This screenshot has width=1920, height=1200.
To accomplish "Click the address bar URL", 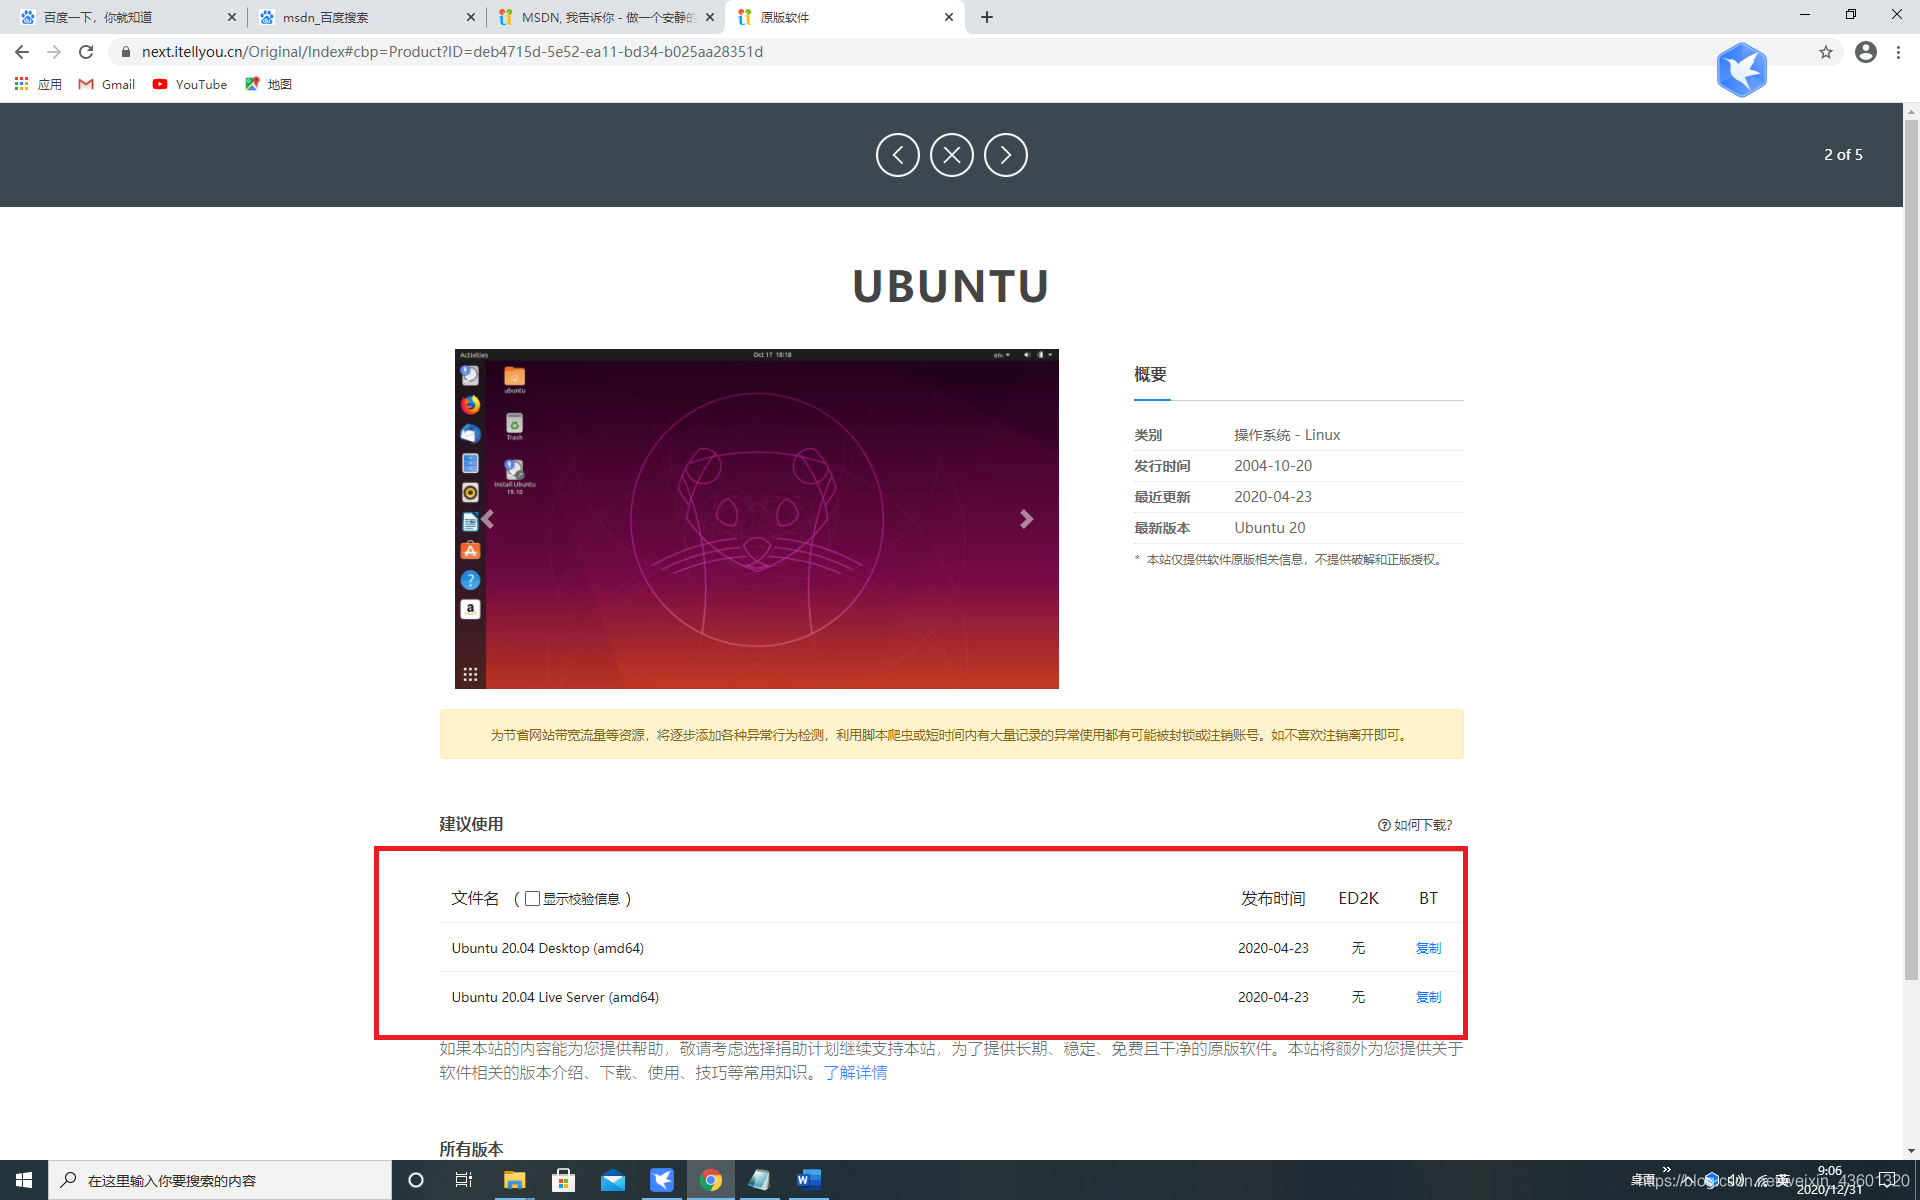I will [x=452, y=52].
